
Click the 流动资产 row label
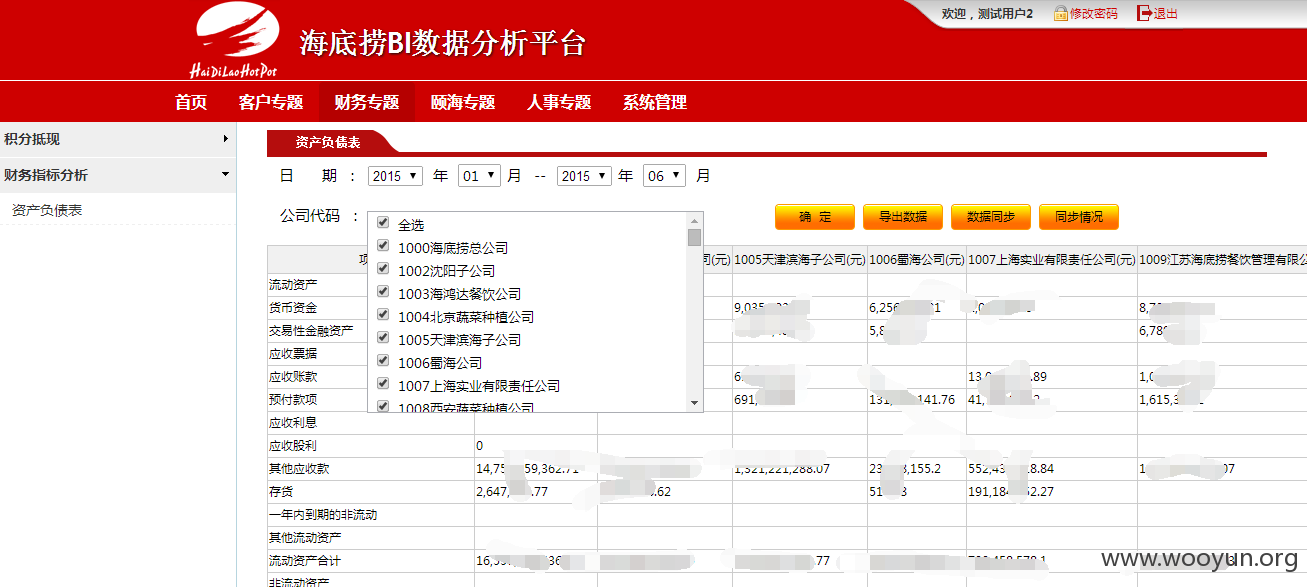tap(293, 285)
